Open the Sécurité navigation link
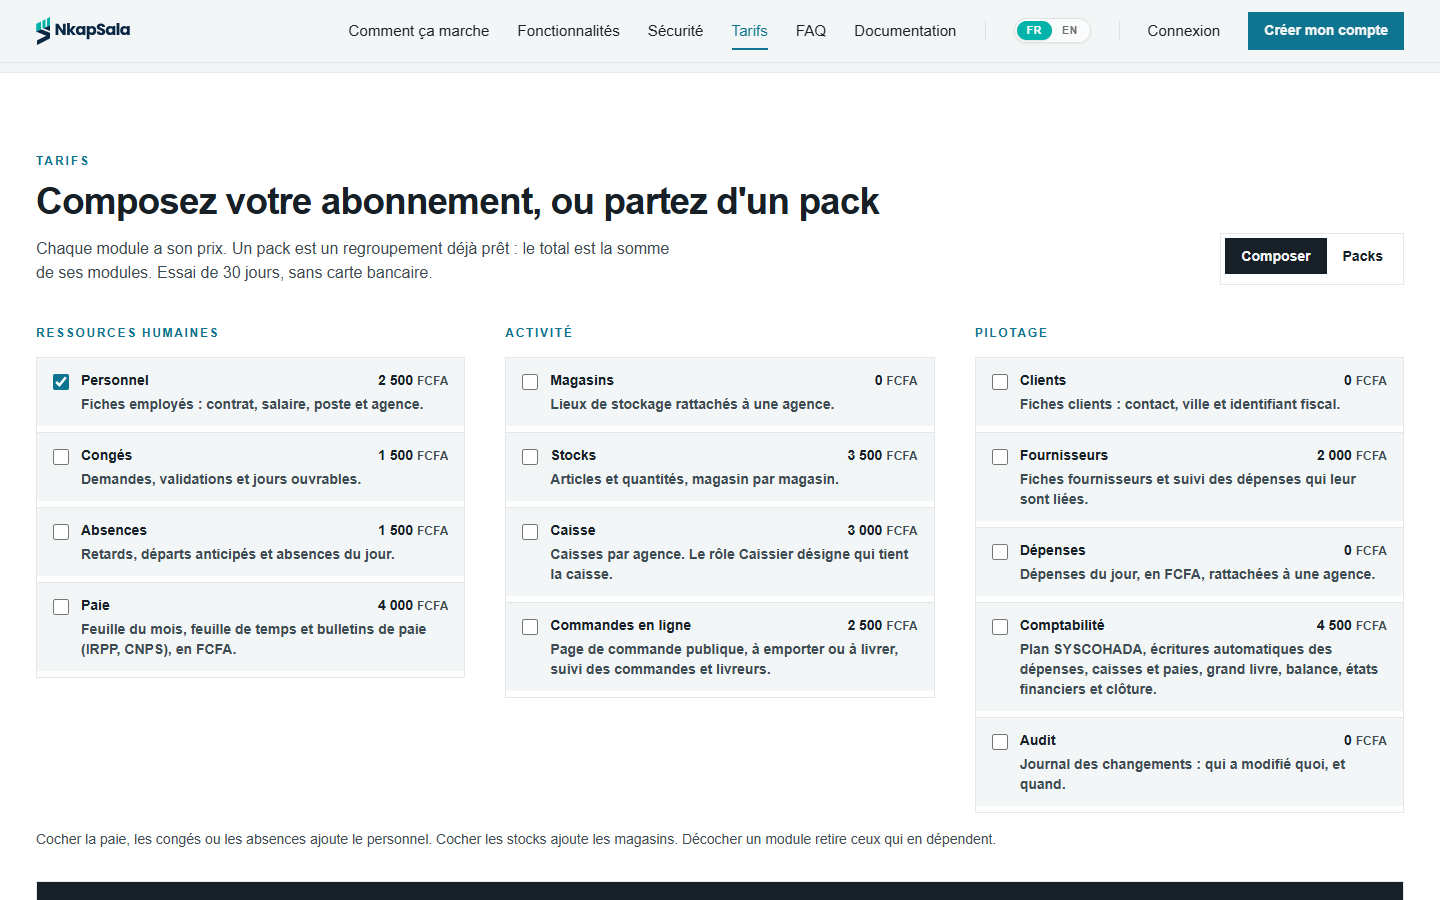The image size is (1440, 900). [675, 31]
